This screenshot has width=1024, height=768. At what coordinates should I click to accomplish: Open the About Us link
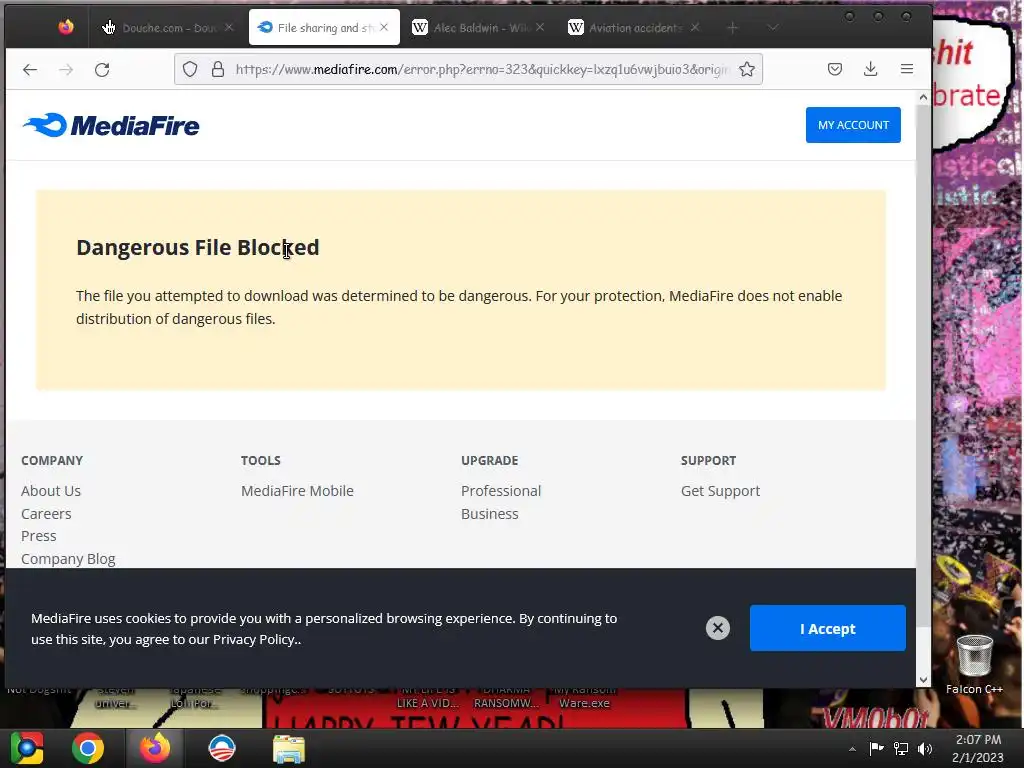tap(51, 491)
